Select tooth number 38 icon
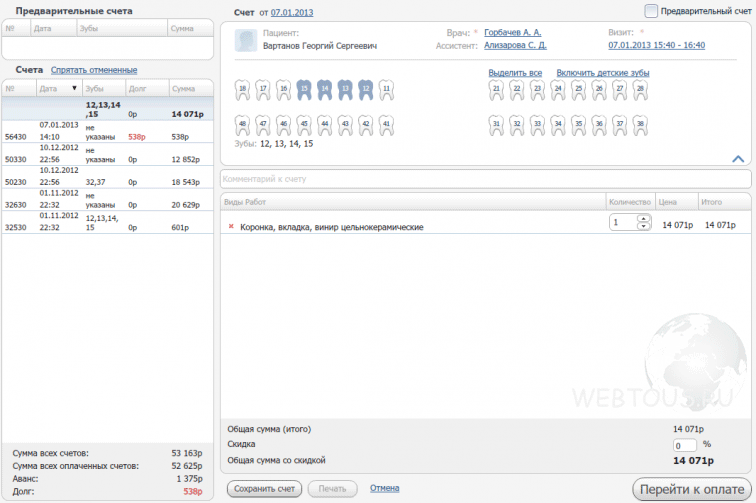The width and height of the screenshot is (756, 503). pos(640,125)
